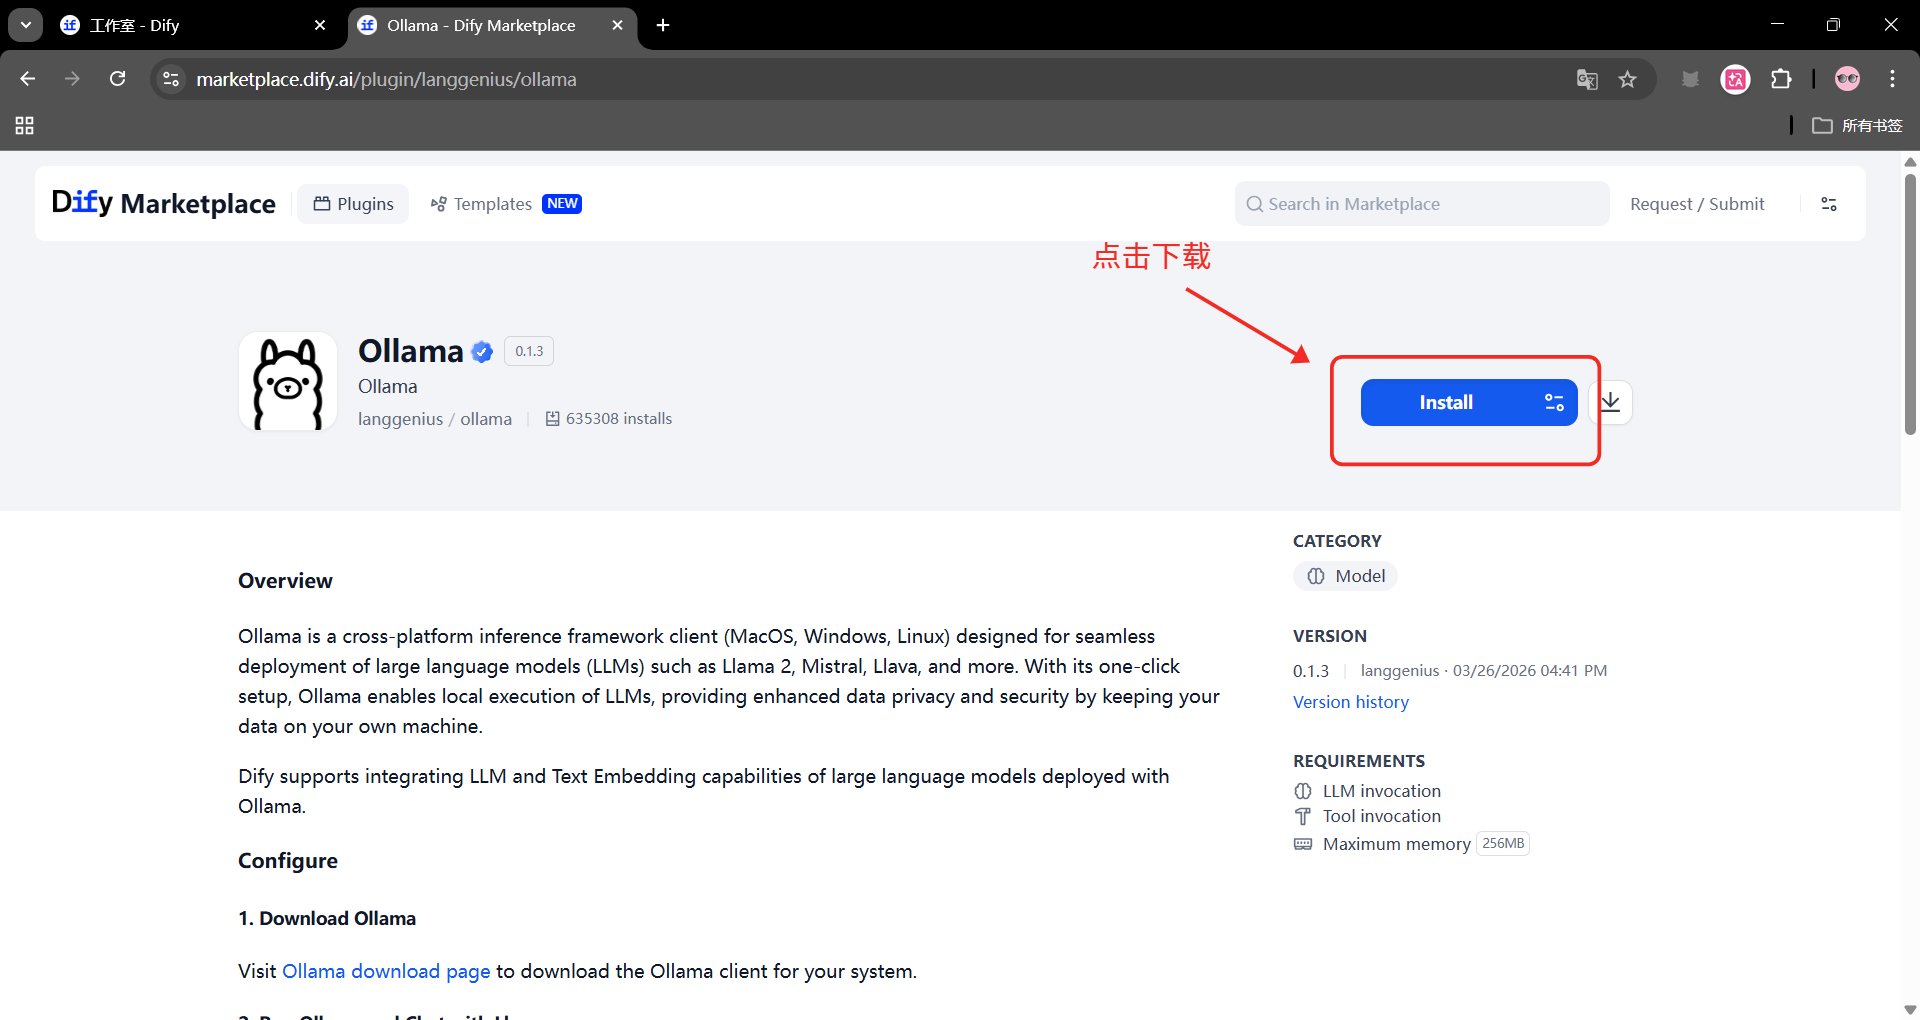Click the Configure heading
1920x1020 pixels.
[x=288, y=861]
